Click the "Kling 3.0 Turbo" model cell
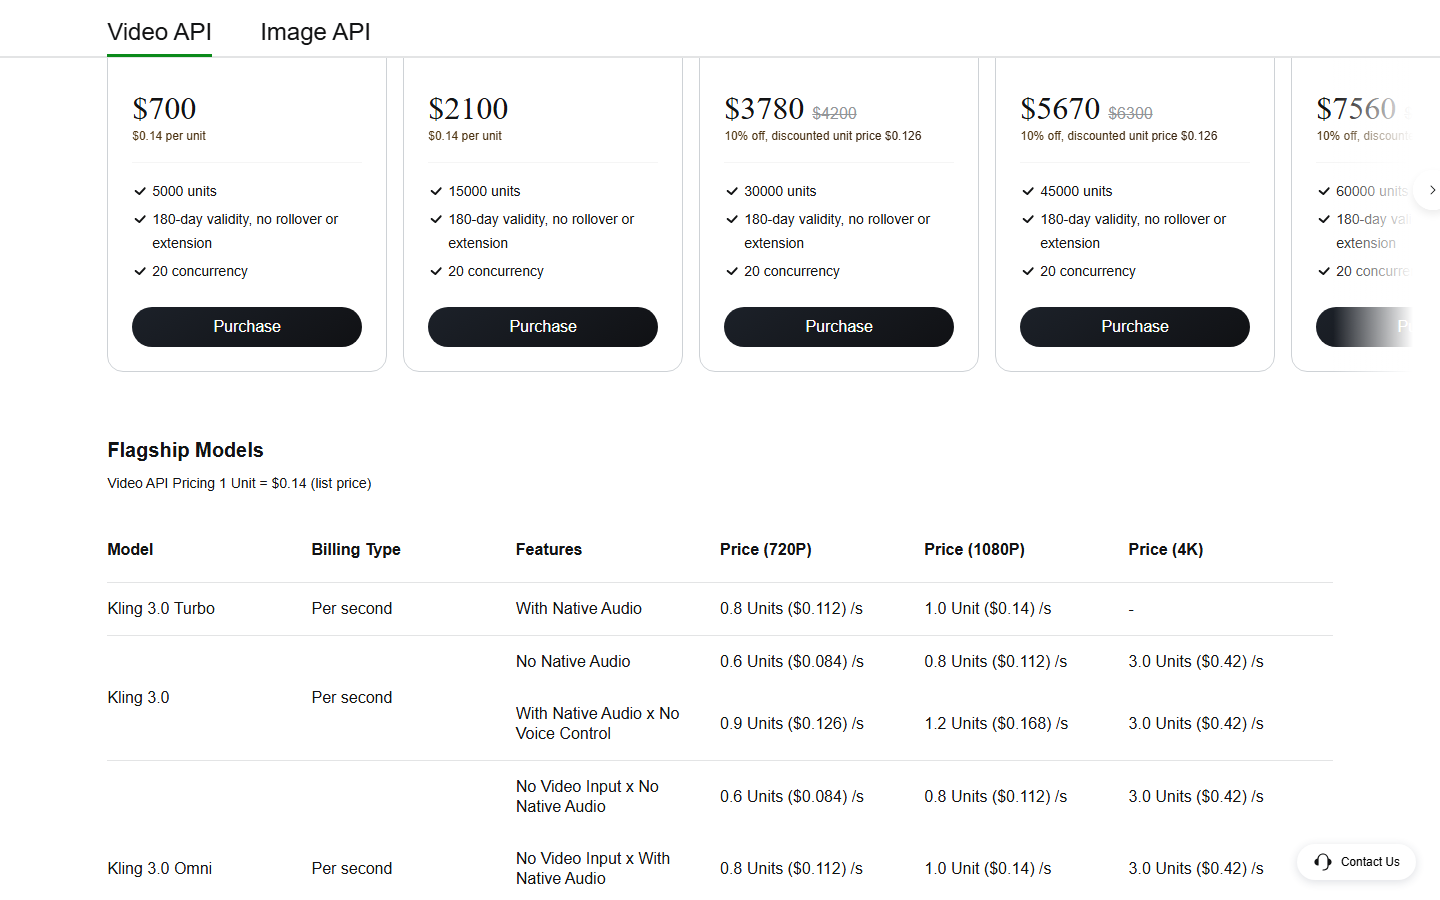 pyautogui.click(x=161, y=608)
